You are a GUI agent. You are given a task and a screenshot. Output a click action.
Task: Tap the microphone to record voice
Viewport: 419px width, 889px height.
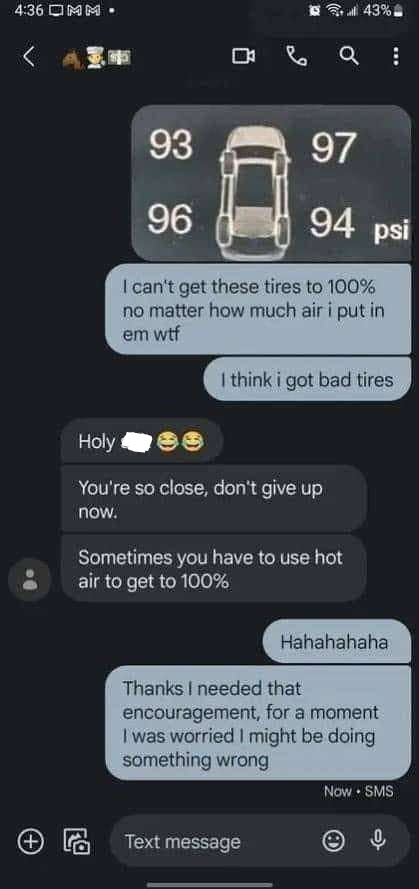pyautogui.click(x=378, y=841)
